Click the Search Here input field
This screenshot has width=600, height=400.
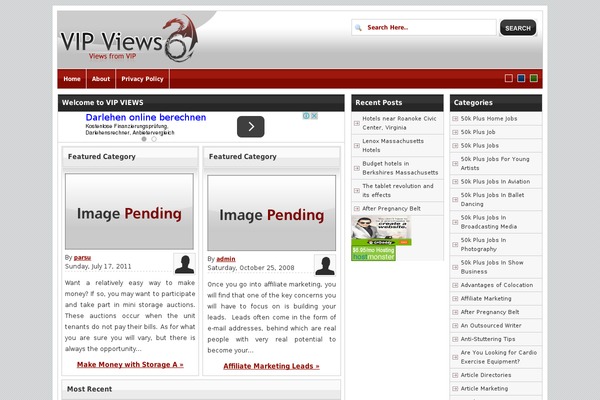pyautogui.click(x=424, y=28)
